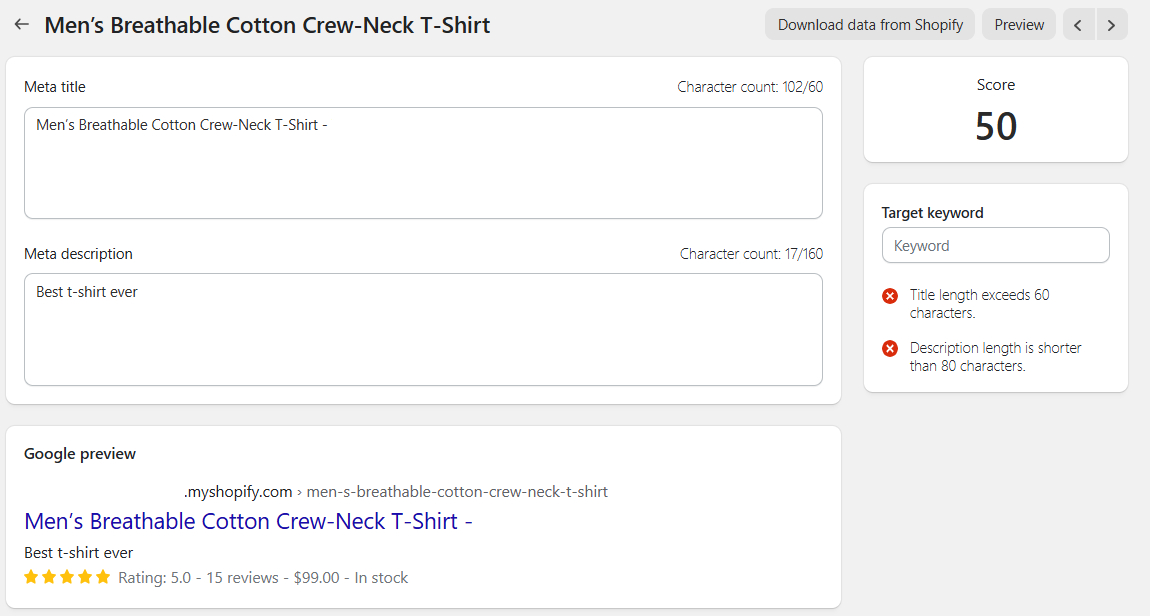Click red error icon for title length
This screenshot has height=616, width=1150.
(890, 296)
